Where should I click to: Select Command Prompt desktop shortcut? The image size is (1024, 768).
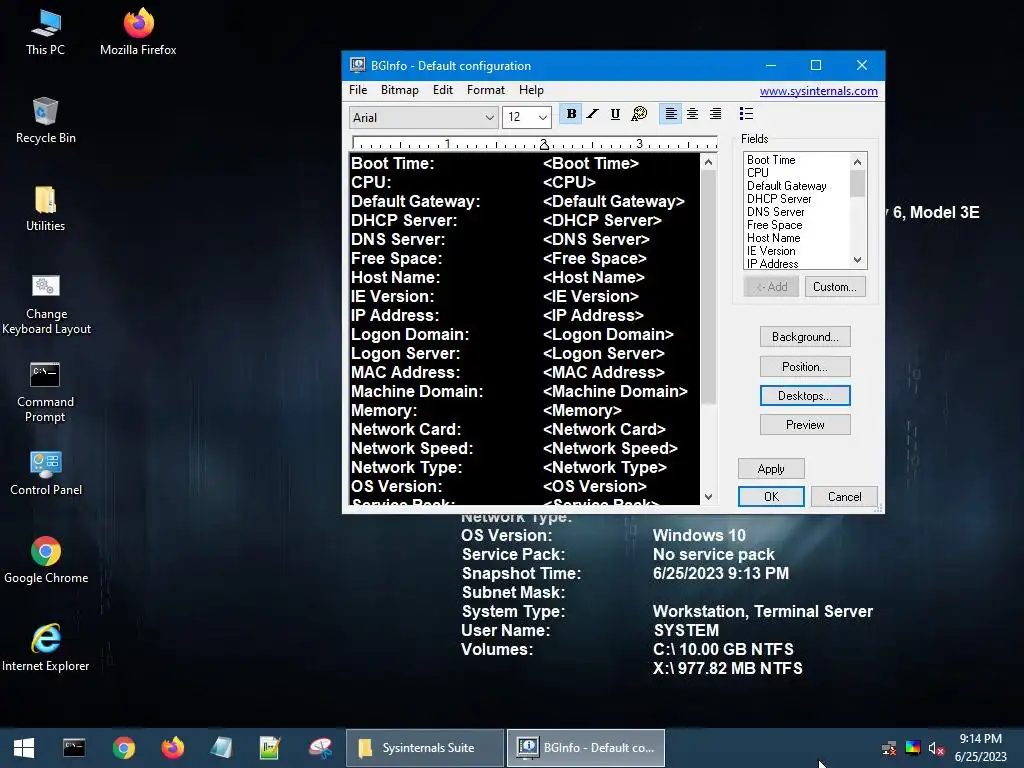(45, 392)
